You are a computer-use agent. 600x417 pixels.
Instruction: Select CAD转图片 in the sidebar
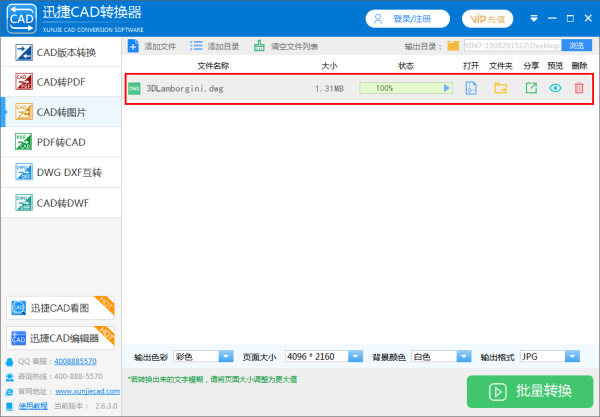(61, 112)
